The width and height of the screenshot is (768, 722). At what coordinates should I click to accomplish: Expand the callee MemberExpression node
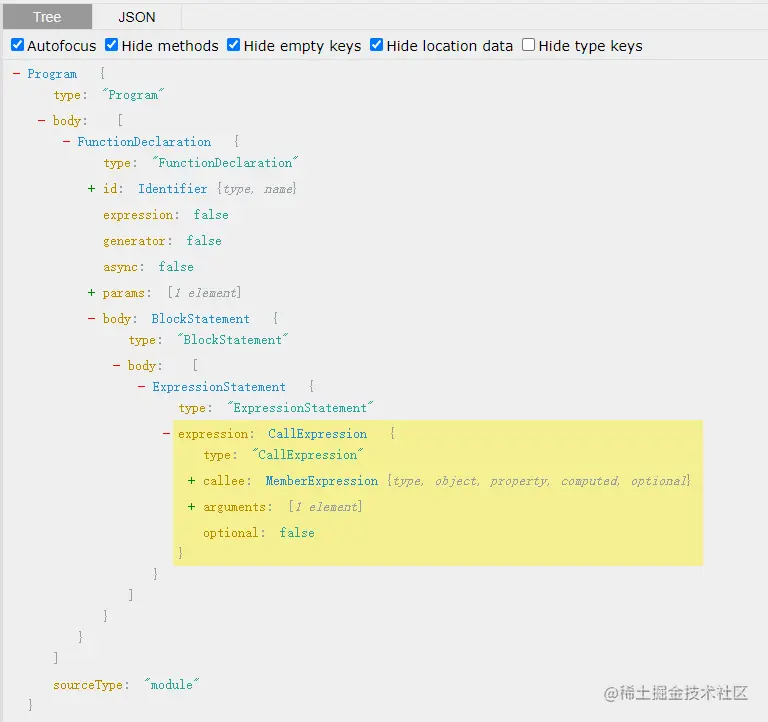(192, 481)
